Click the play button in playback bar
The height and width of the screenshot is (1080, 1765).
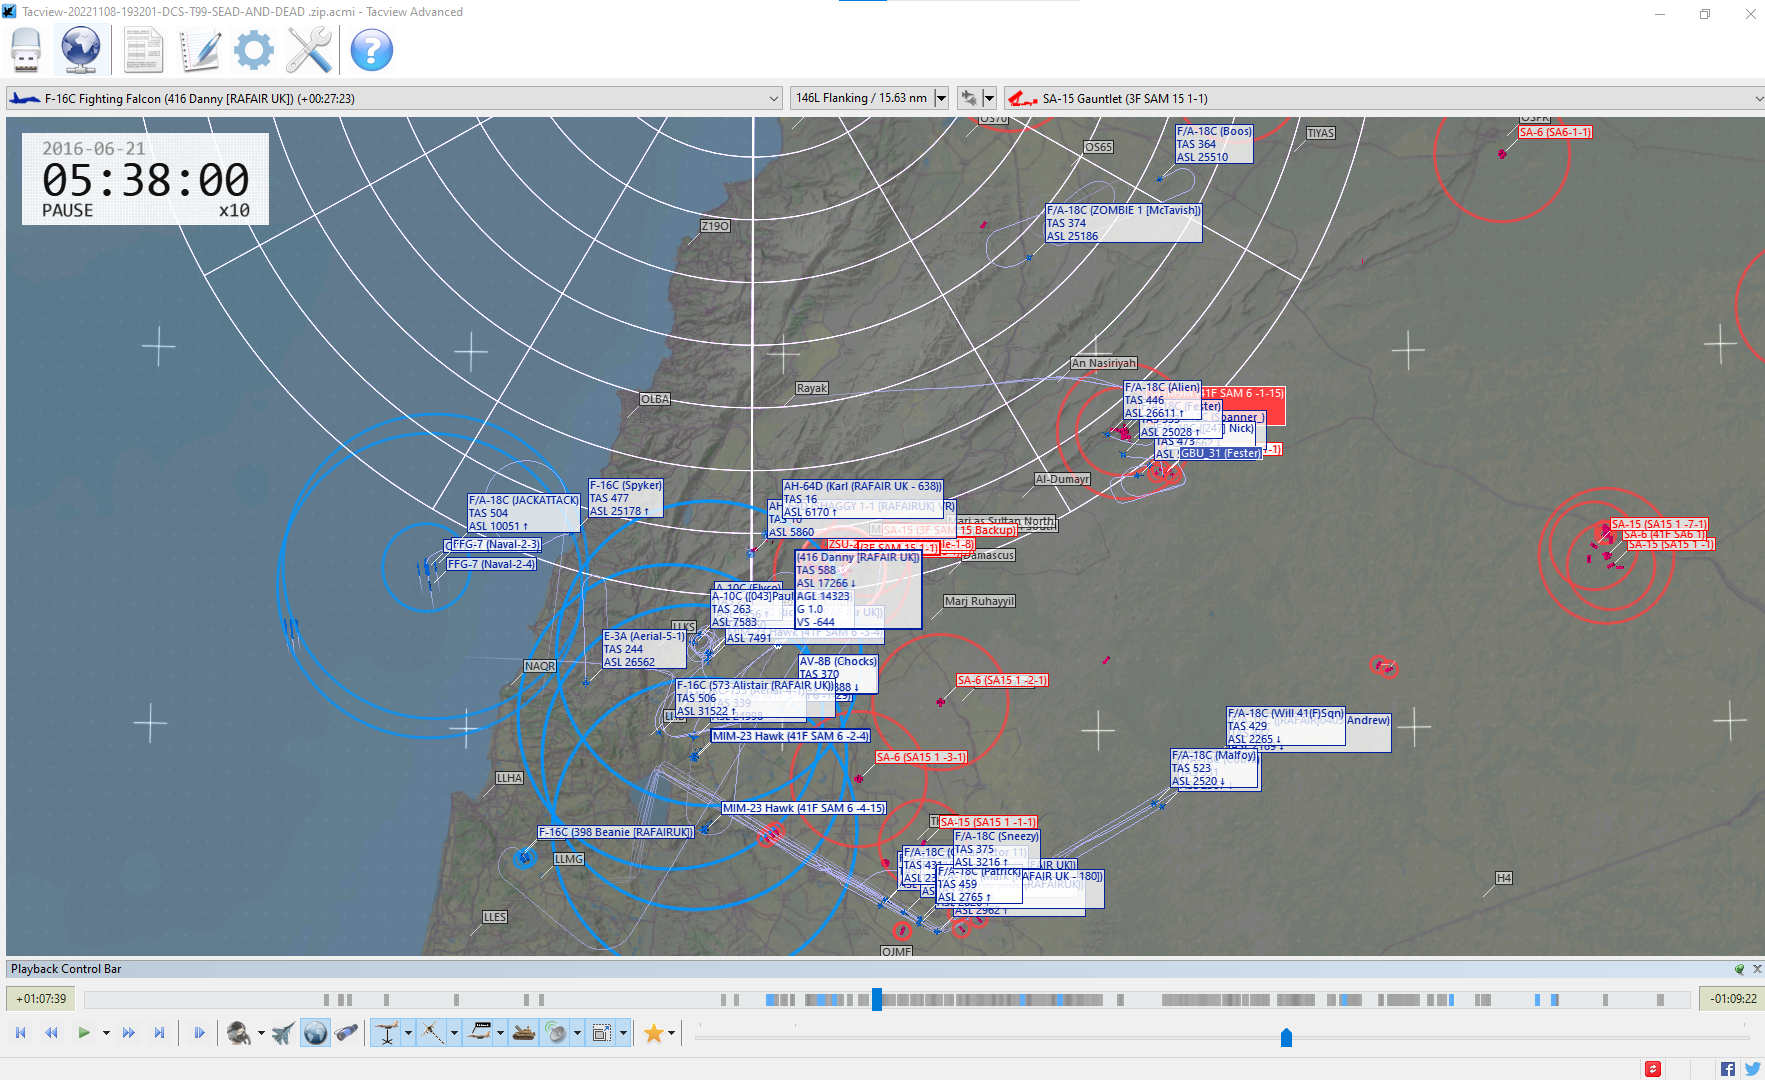click(84, 1033)
